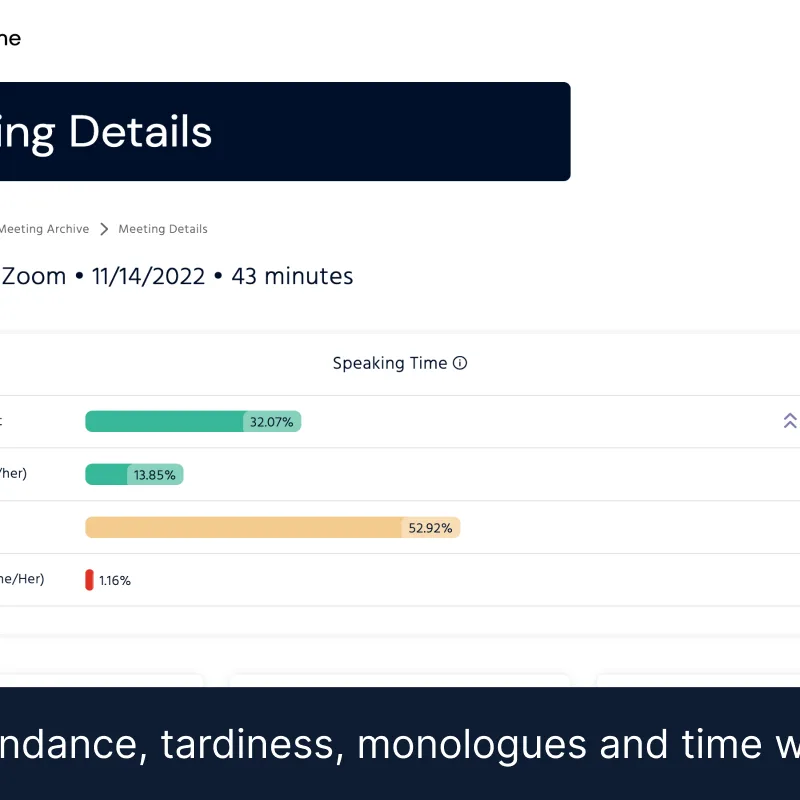Click the breadcrumb chevron separator arrow

[104, 229]
